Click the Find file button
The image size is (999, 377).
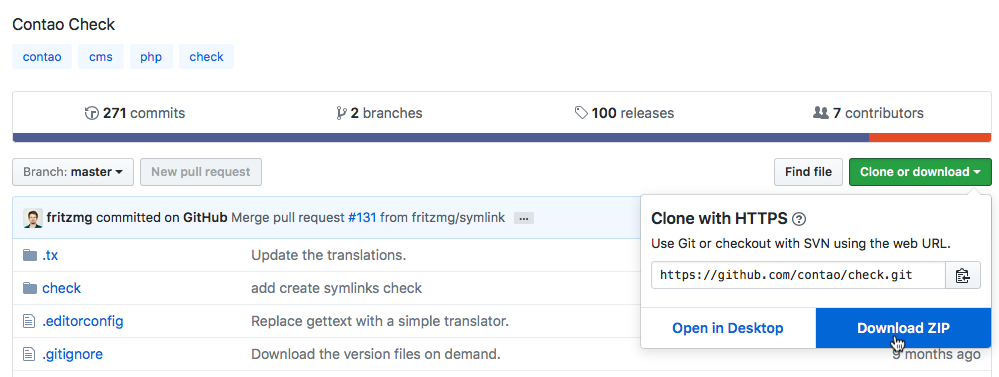pyautogui.click(x=808, y=172)
